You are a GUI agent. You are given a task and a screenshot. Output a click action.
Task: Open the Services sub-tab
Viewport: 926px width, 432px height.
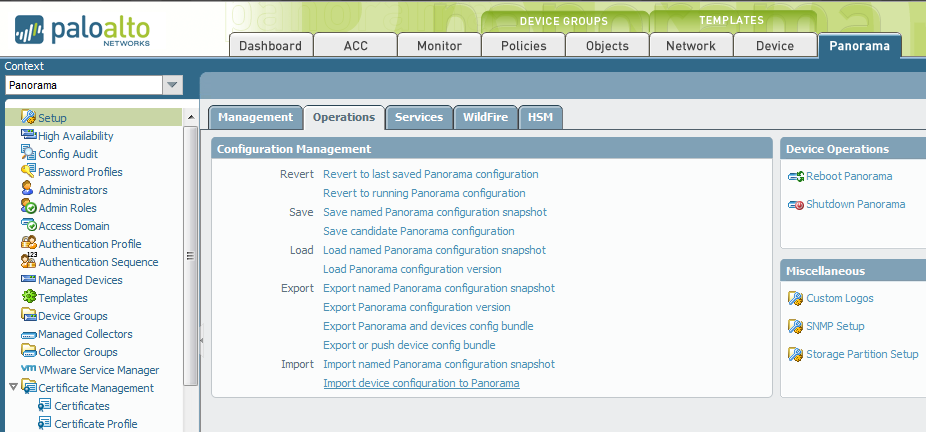point(419,117)
